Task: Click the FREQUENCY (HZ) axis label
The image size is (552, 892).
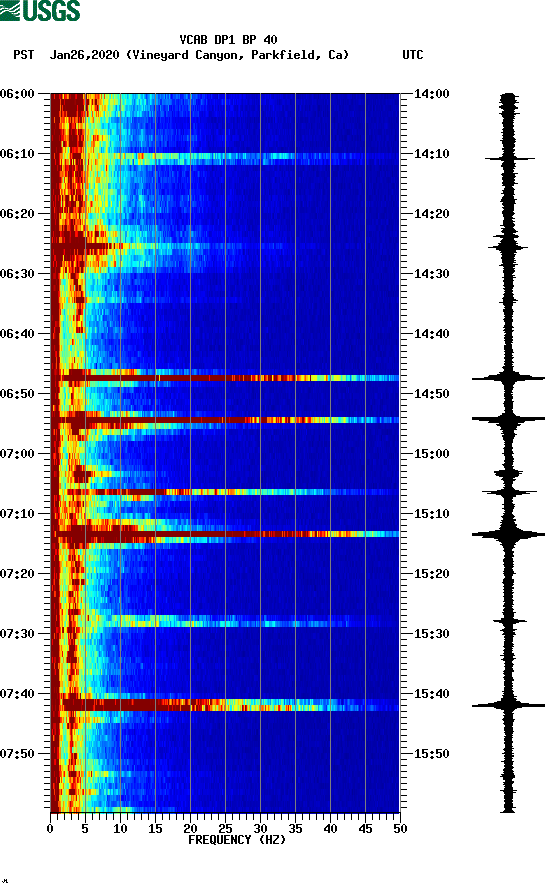Action: [237, 840]
